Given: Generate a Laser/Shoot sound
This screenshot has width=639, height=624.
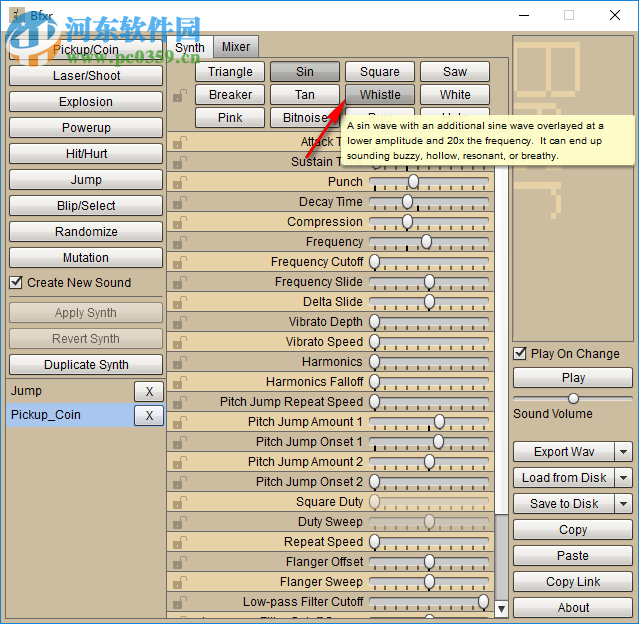Looking at the screenshot, I should coord(86,76).
